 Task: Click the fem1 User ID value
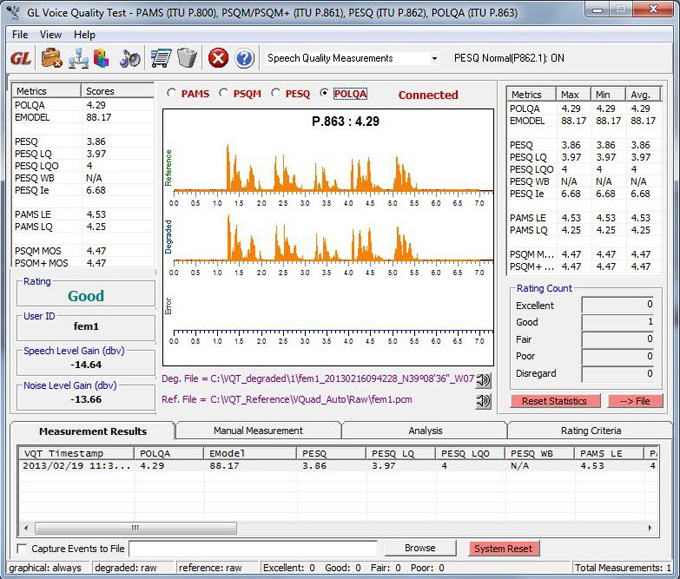point(86,327)
